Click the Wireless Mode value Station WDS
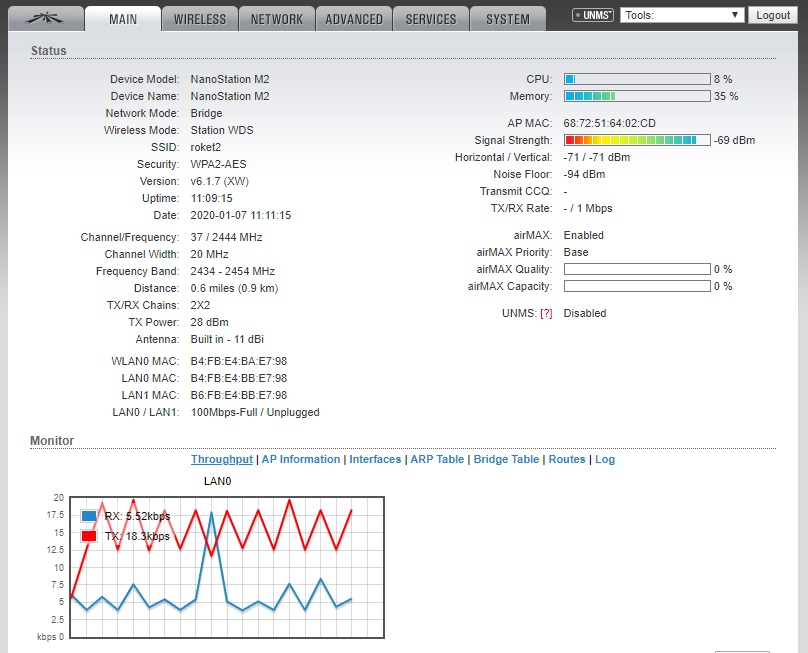 (x=222, y=130)
